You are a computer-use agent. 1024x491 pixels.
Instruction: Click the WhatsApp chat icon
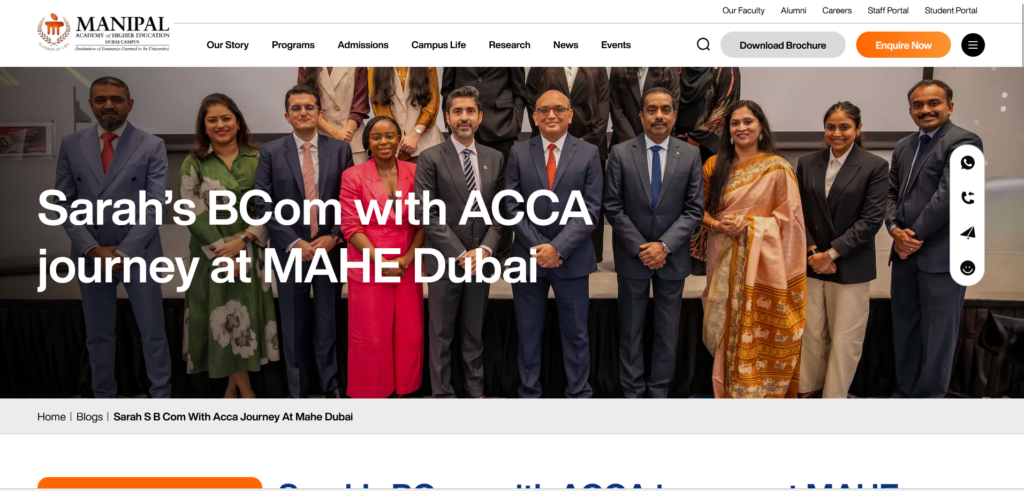click(967, 163)
